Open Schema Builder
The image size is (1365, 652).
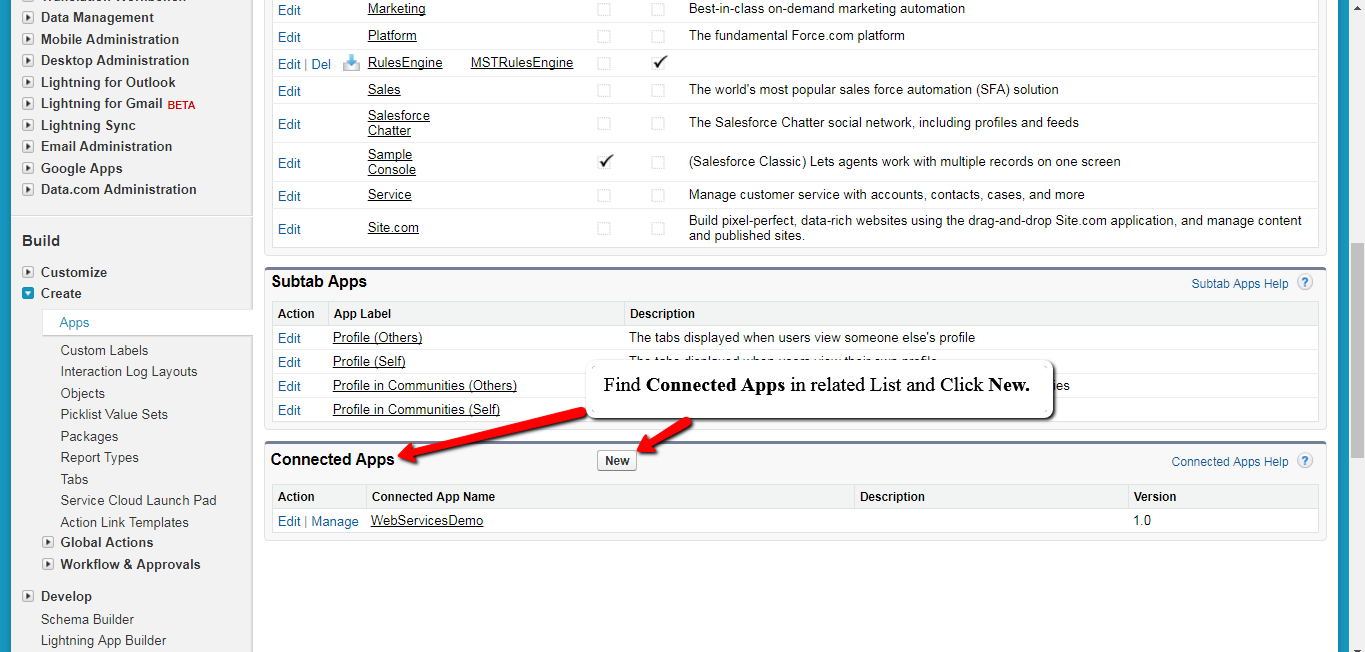click(87, 619)
